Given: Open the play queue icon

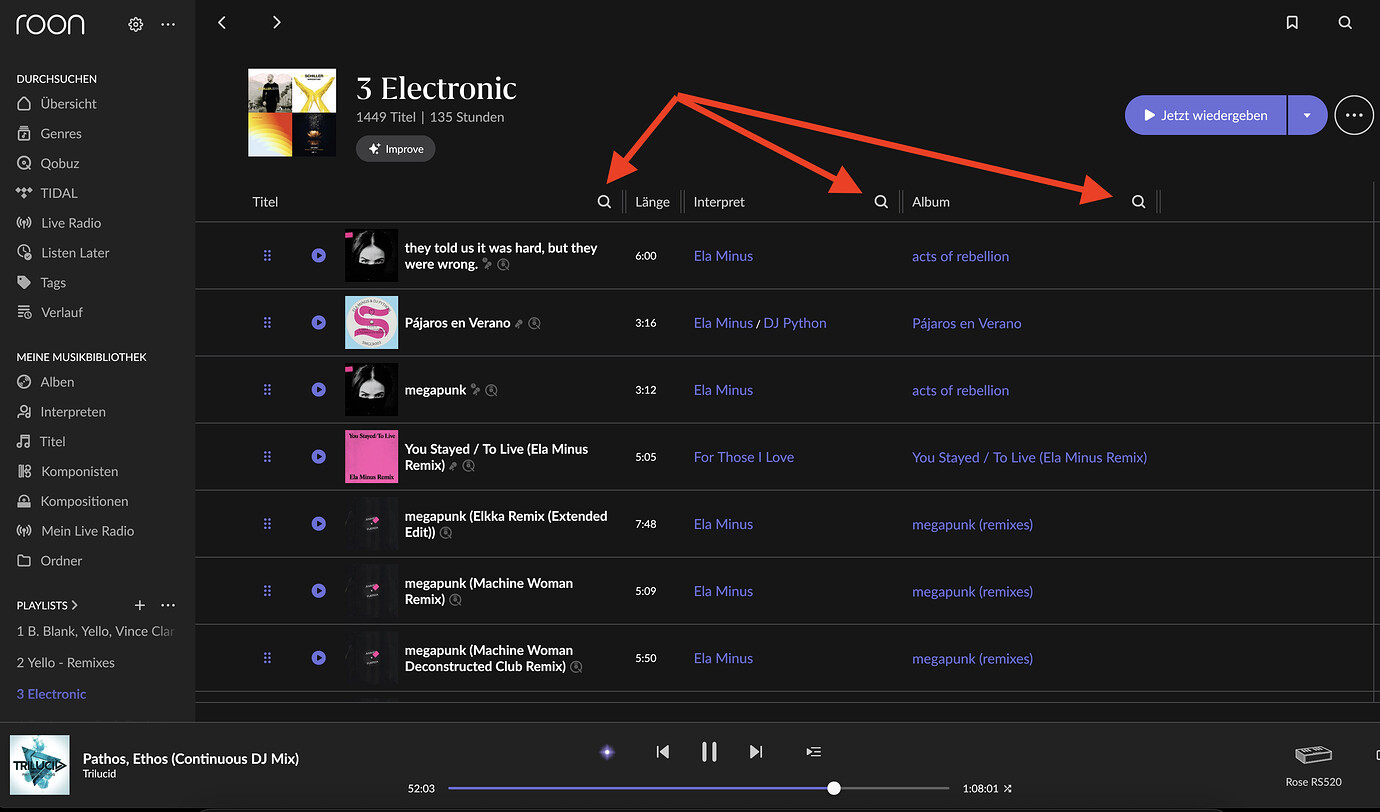Looking at the screenshot, I should click(x=814, y=752).
